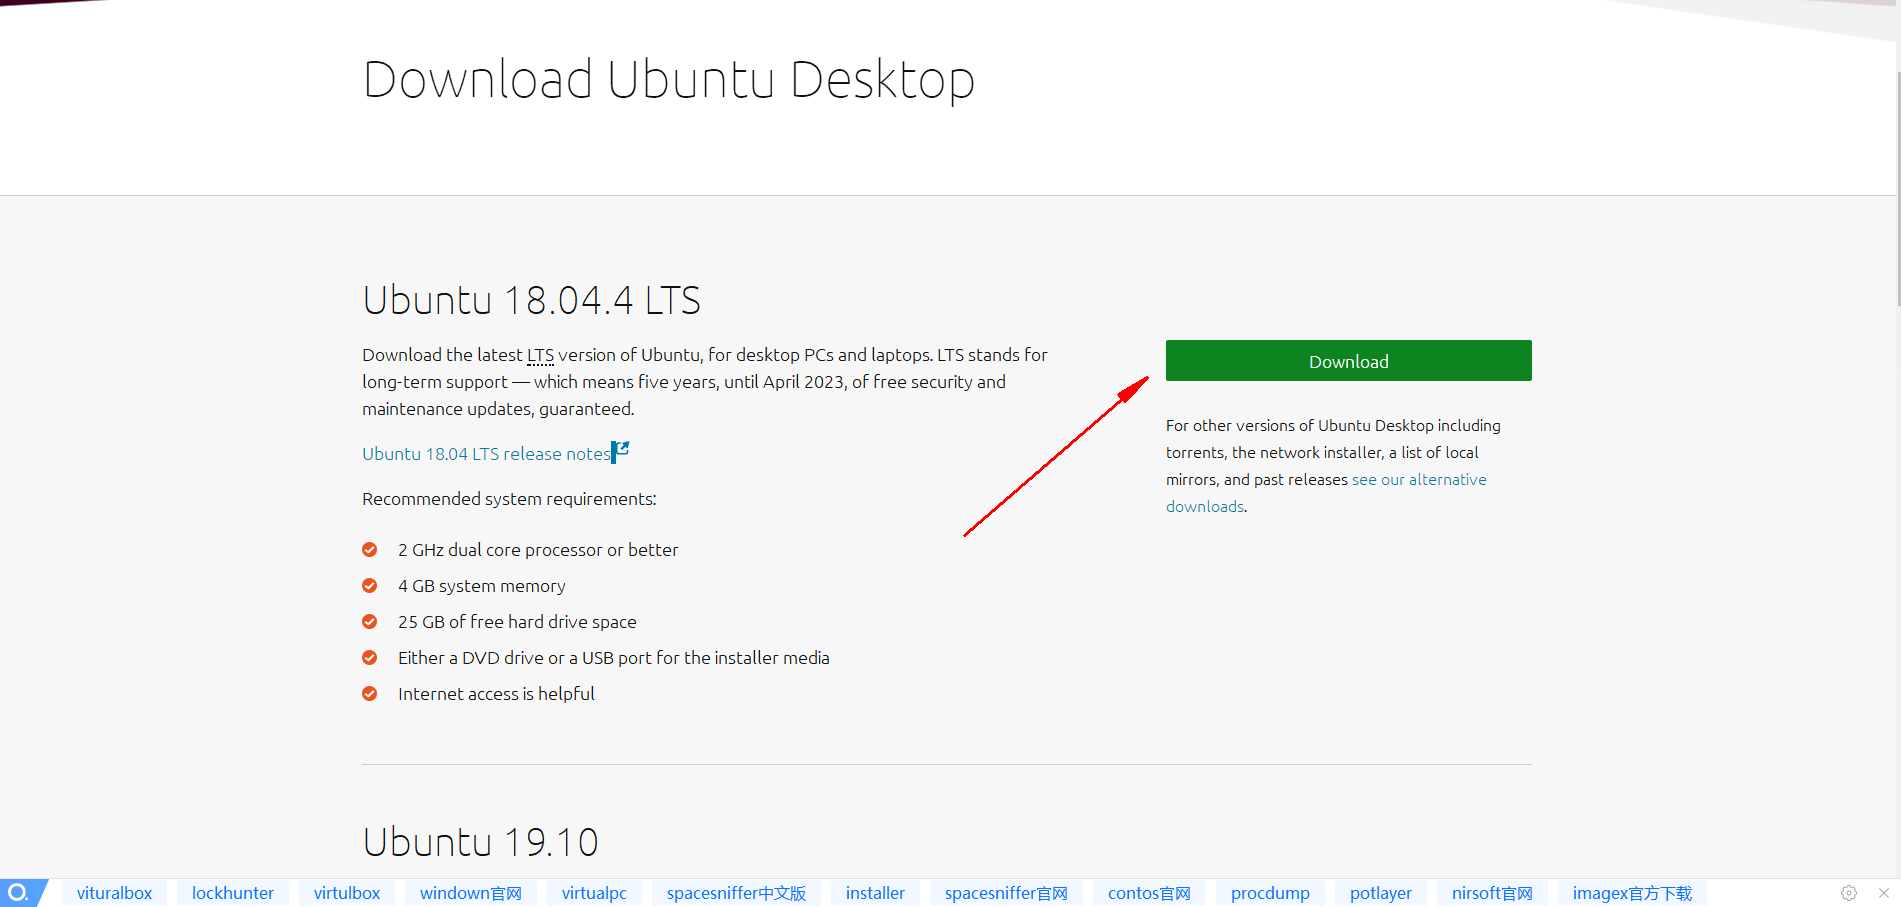1901x907 pixels.
Task: Select the procdump search suggestion
Action: tap(1270, 893)
